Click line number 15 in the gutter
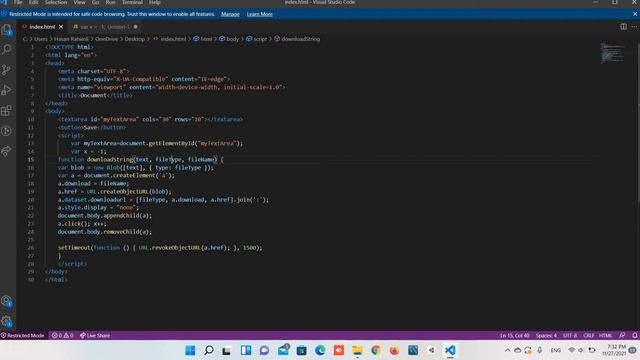Image resolution: width=640 pixels, height=360 pixels. pos(31,160)
